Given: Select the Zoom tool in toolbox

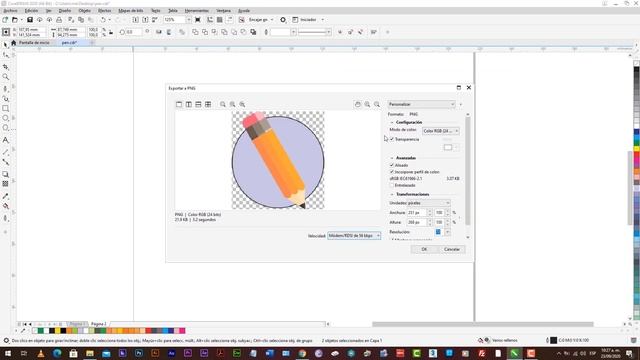Looking at the screenshot, I should (x=6, y=77).
